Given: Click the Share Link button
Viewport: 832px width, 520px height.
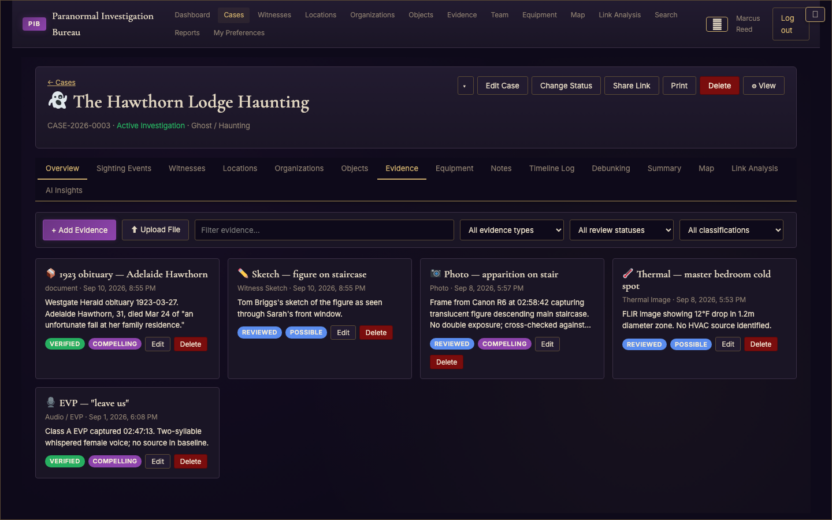Looking at the screenshot, I should coord(631,85).
